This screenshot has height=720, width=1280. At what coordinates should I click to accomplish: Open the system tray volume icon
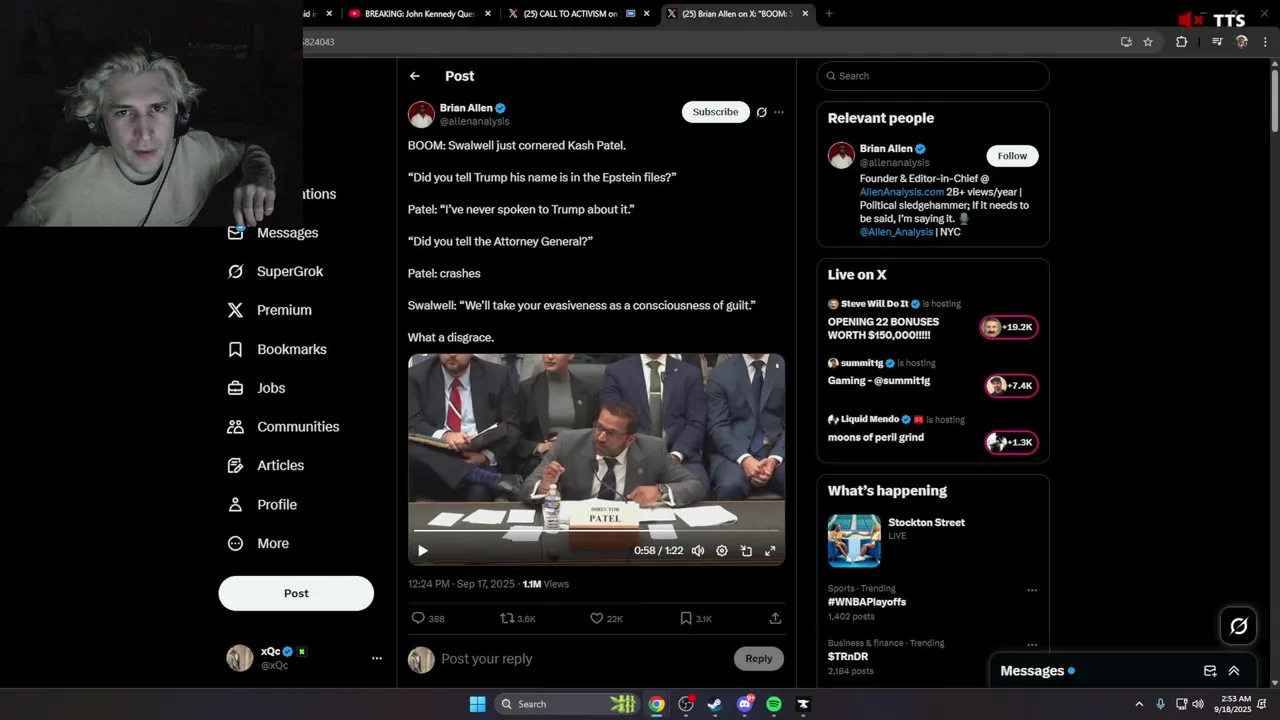point(1198,704)
